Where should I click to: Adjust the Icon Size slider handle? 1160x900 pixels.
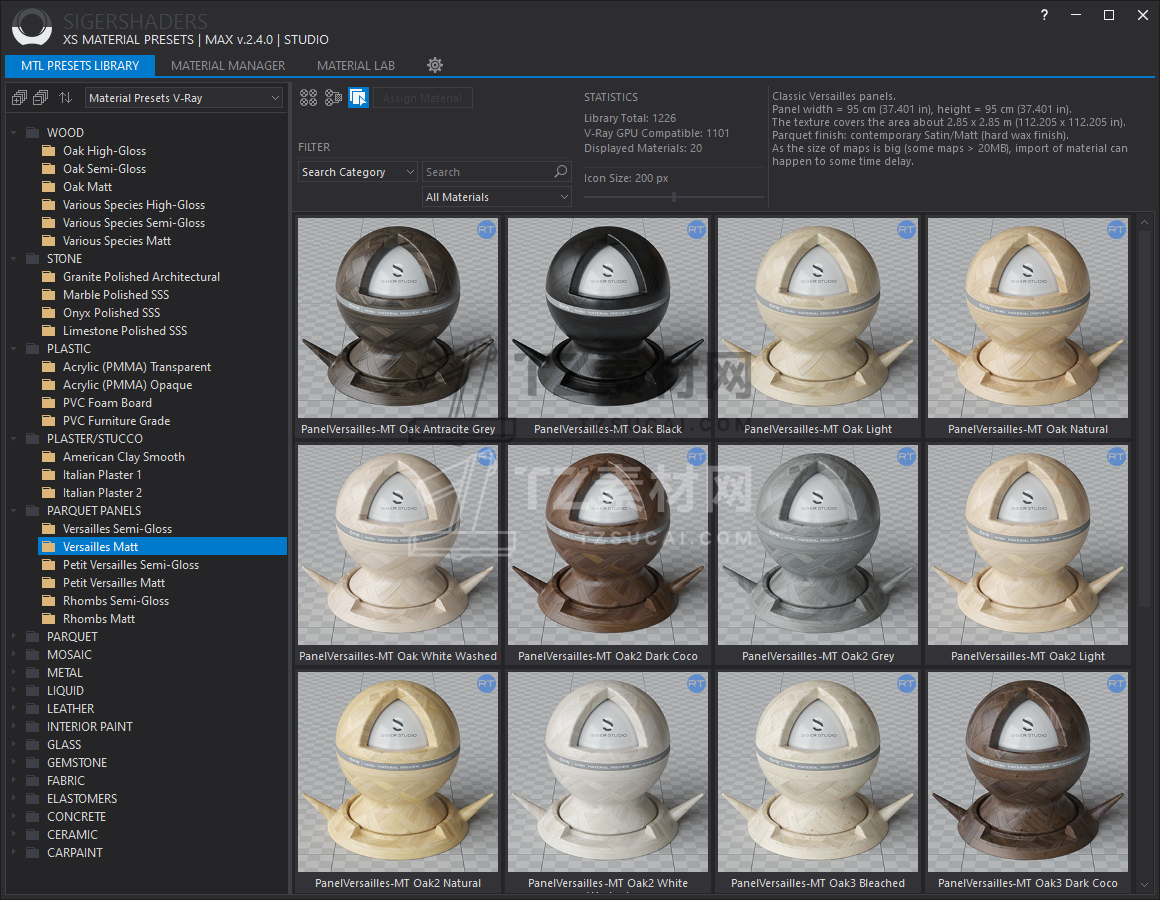(674, 197)
